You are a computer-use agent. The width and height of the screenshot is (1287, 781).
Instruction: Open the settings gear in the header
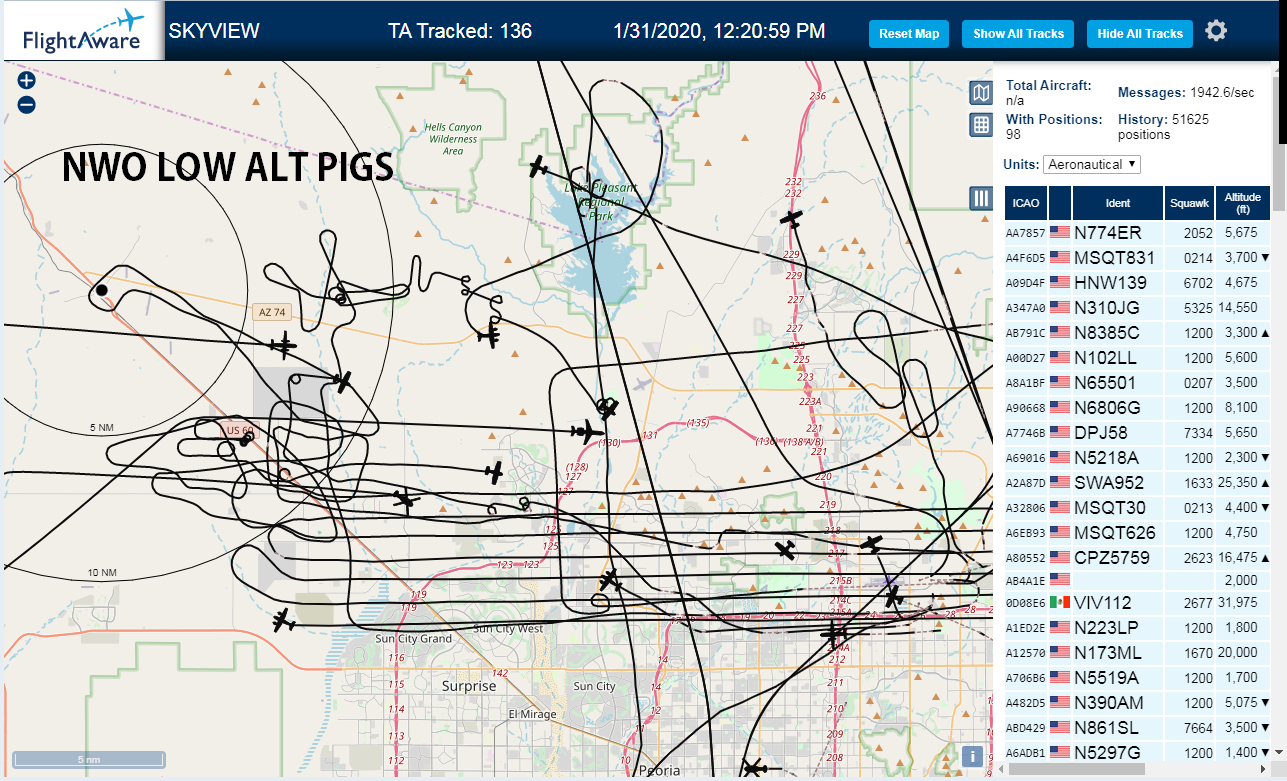[x=1216, y=31]
